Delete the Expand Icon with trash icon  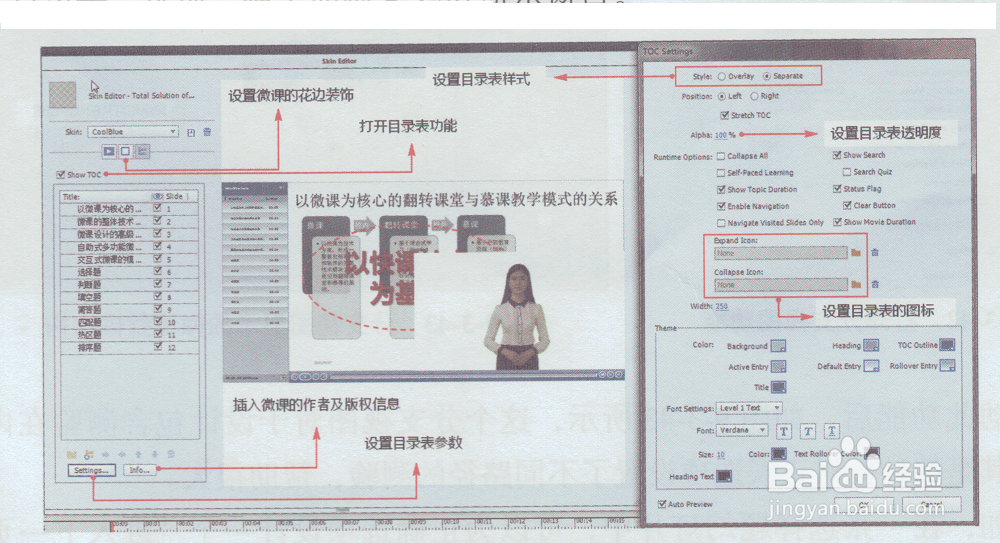pos(875,253)
